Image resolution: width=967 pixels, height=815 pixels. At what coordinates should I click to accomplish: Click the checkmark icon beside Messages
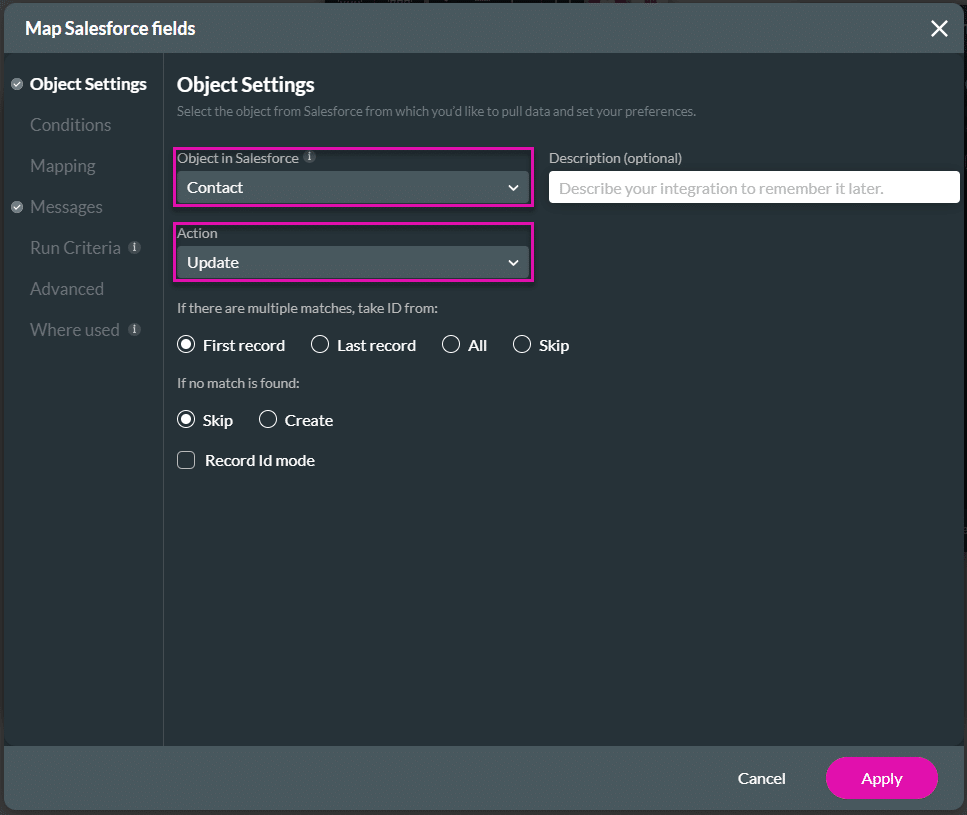[x=16, y=207]
